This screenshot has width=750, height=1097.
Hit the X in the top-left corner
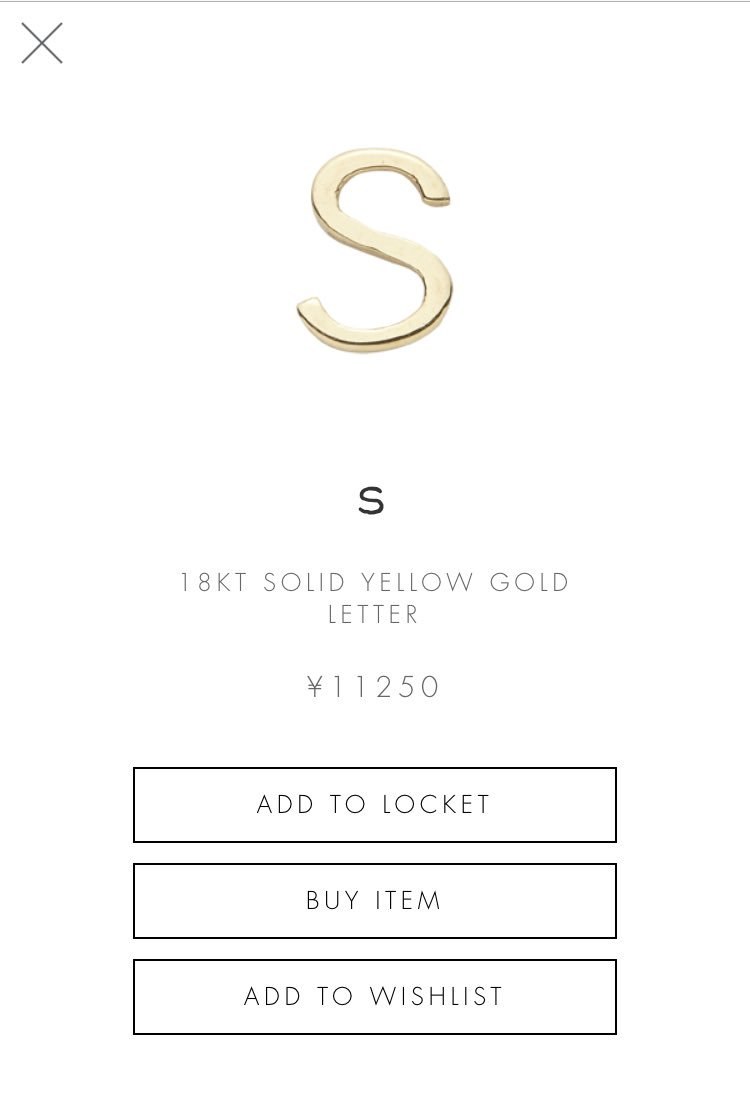click(42, 43)
